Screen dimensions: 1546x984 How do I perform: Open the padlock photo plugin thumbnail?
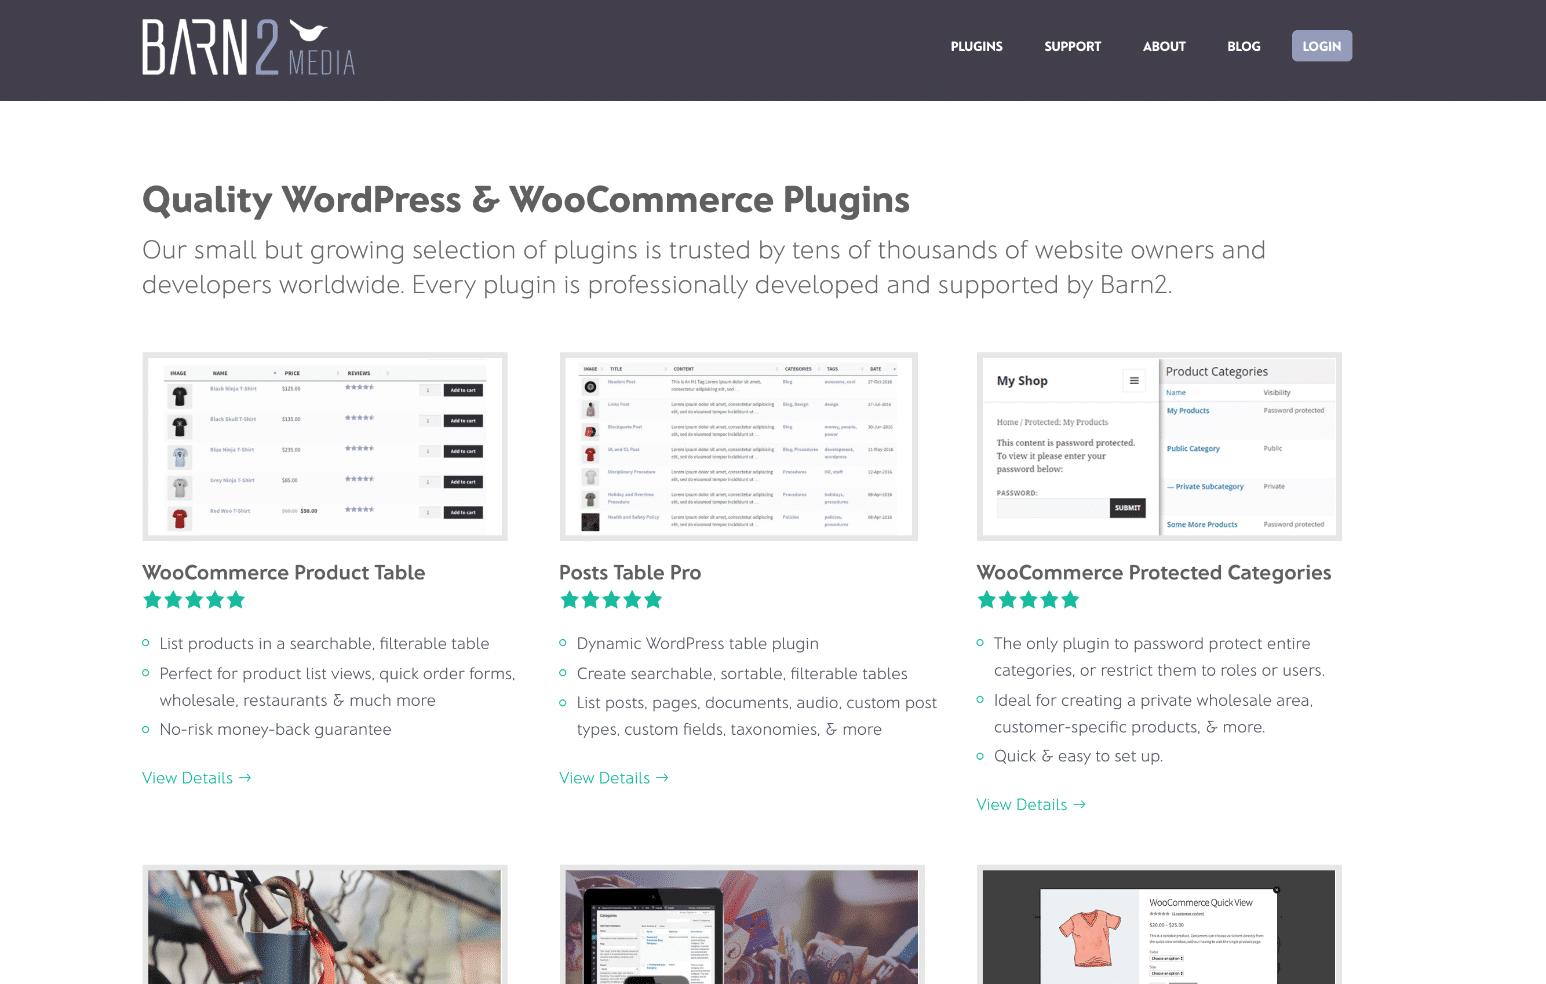[x=325, y=926]
